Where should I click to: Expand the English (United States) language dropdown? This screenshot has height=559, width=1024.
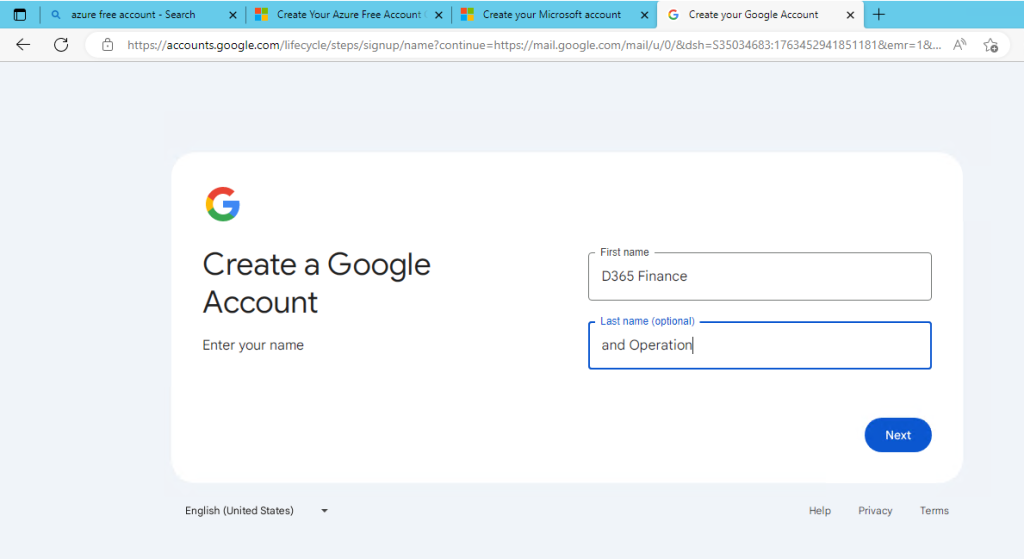(x=257, y=511)
